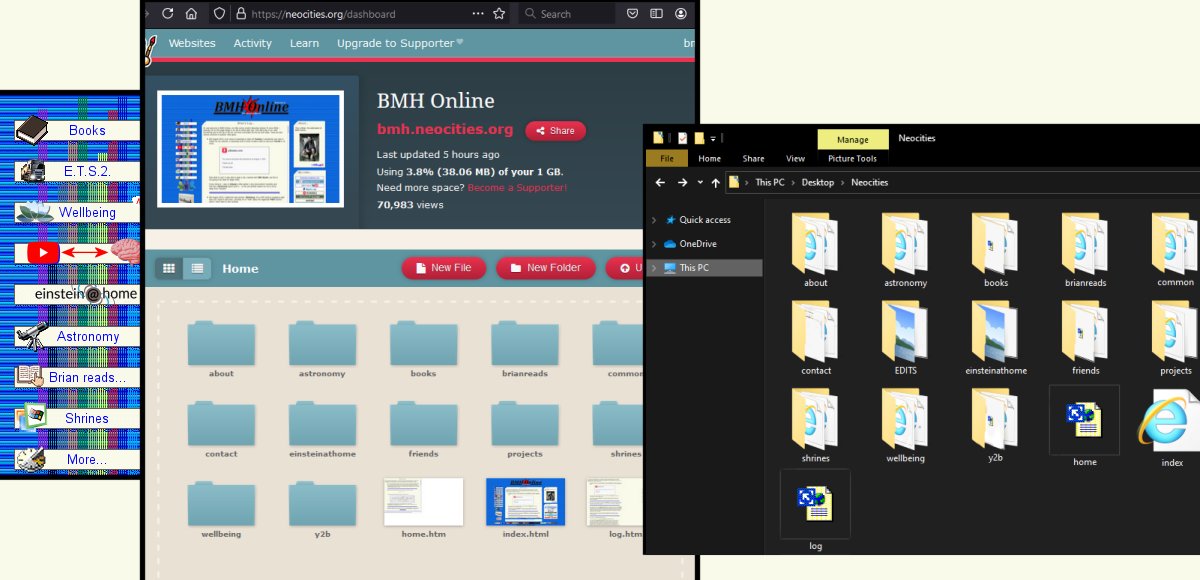Image resolution: width=1200 pixels, height=580 pixels.
Task: Open the Picture Tools tab in Explorer
Action: point(853,158)
